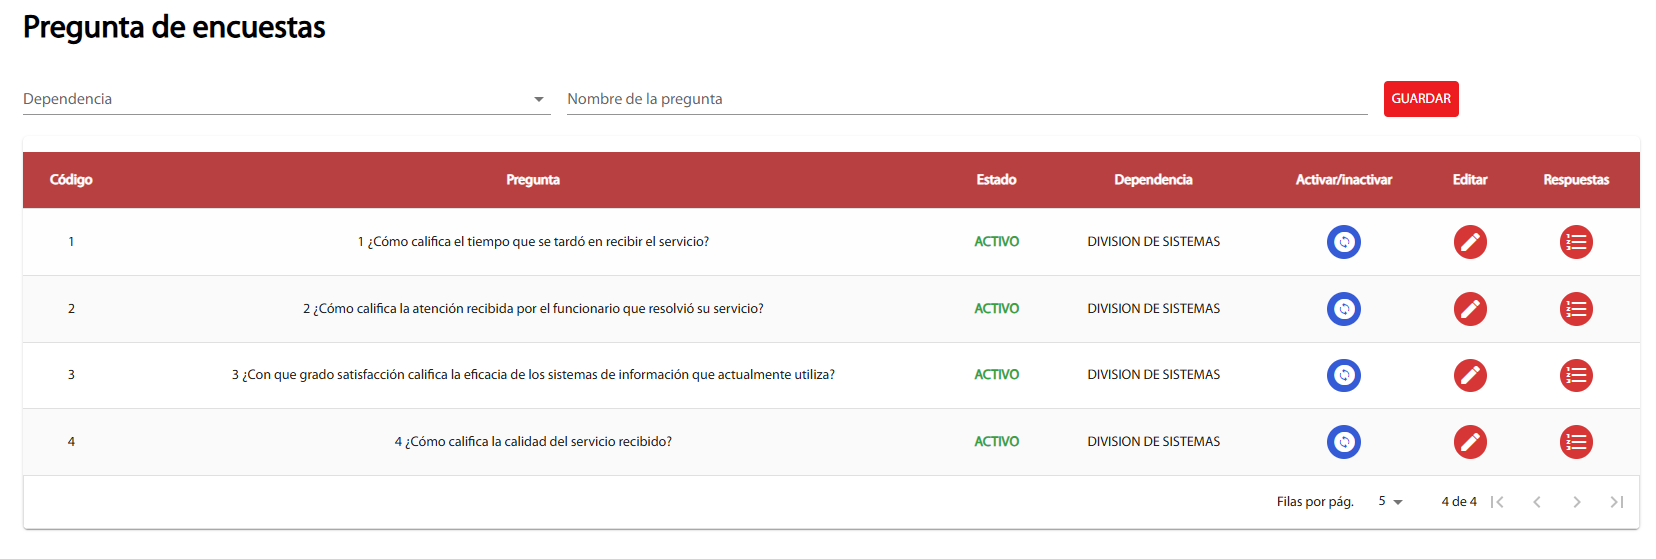Toggle activate/inactivate for question 2

[x=1343, y=309]
